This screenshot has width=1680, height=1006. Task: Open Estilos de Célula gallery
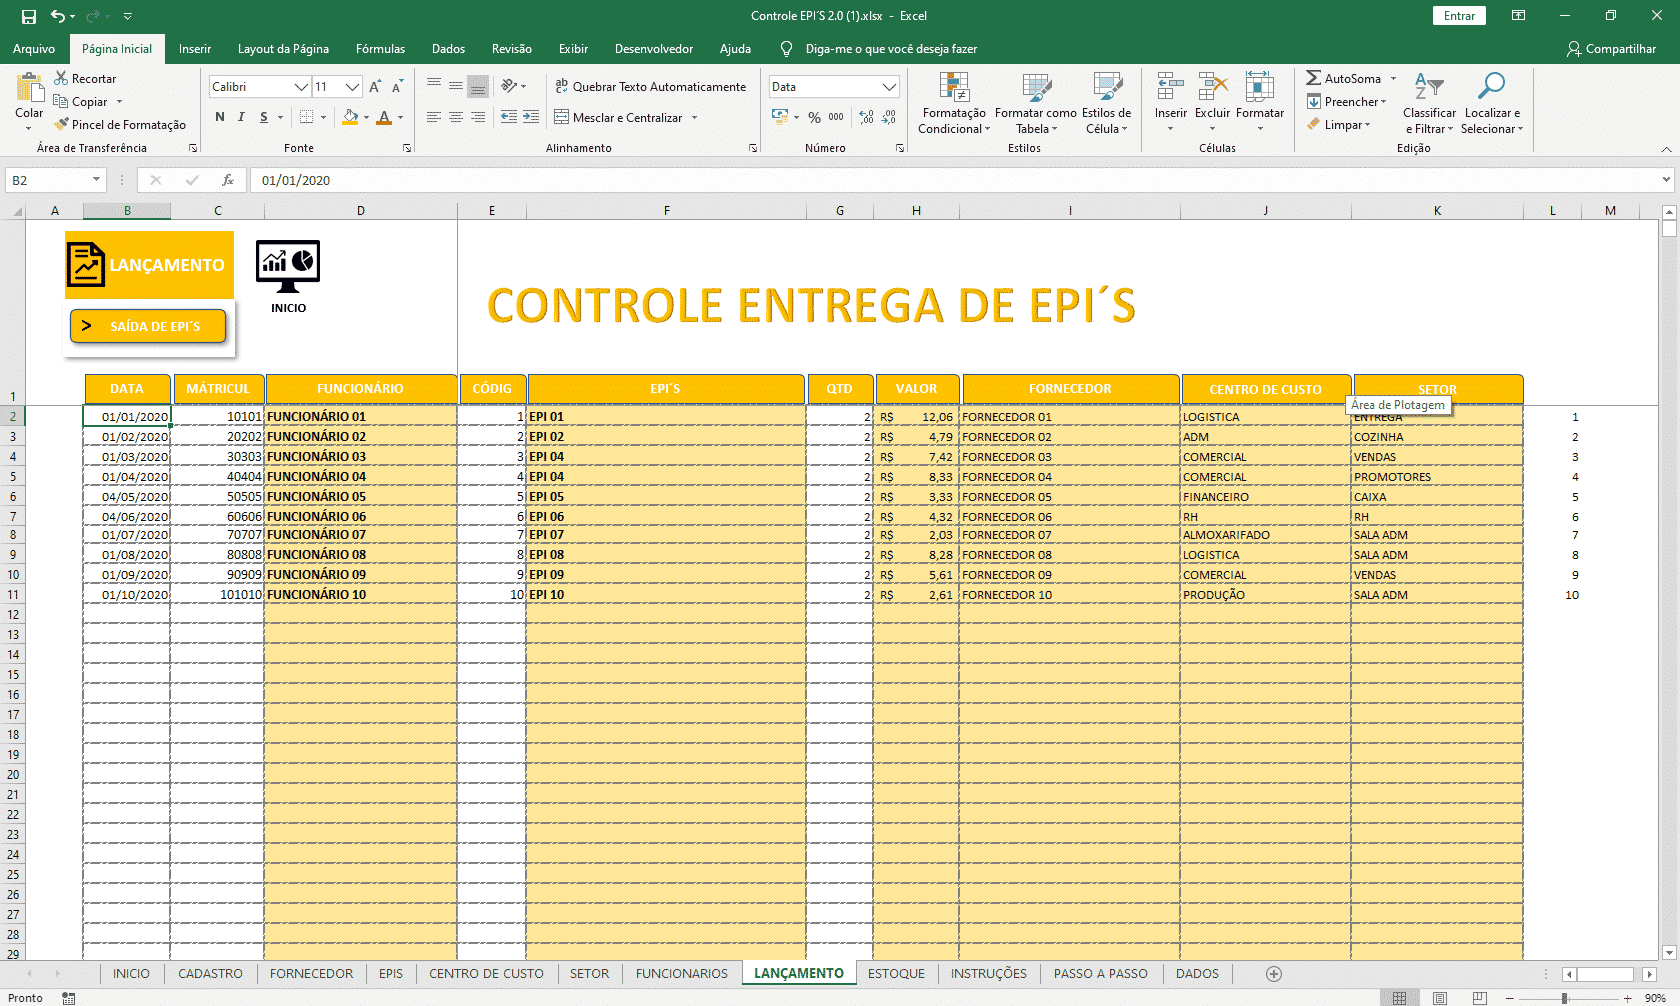pos(1106,103)
